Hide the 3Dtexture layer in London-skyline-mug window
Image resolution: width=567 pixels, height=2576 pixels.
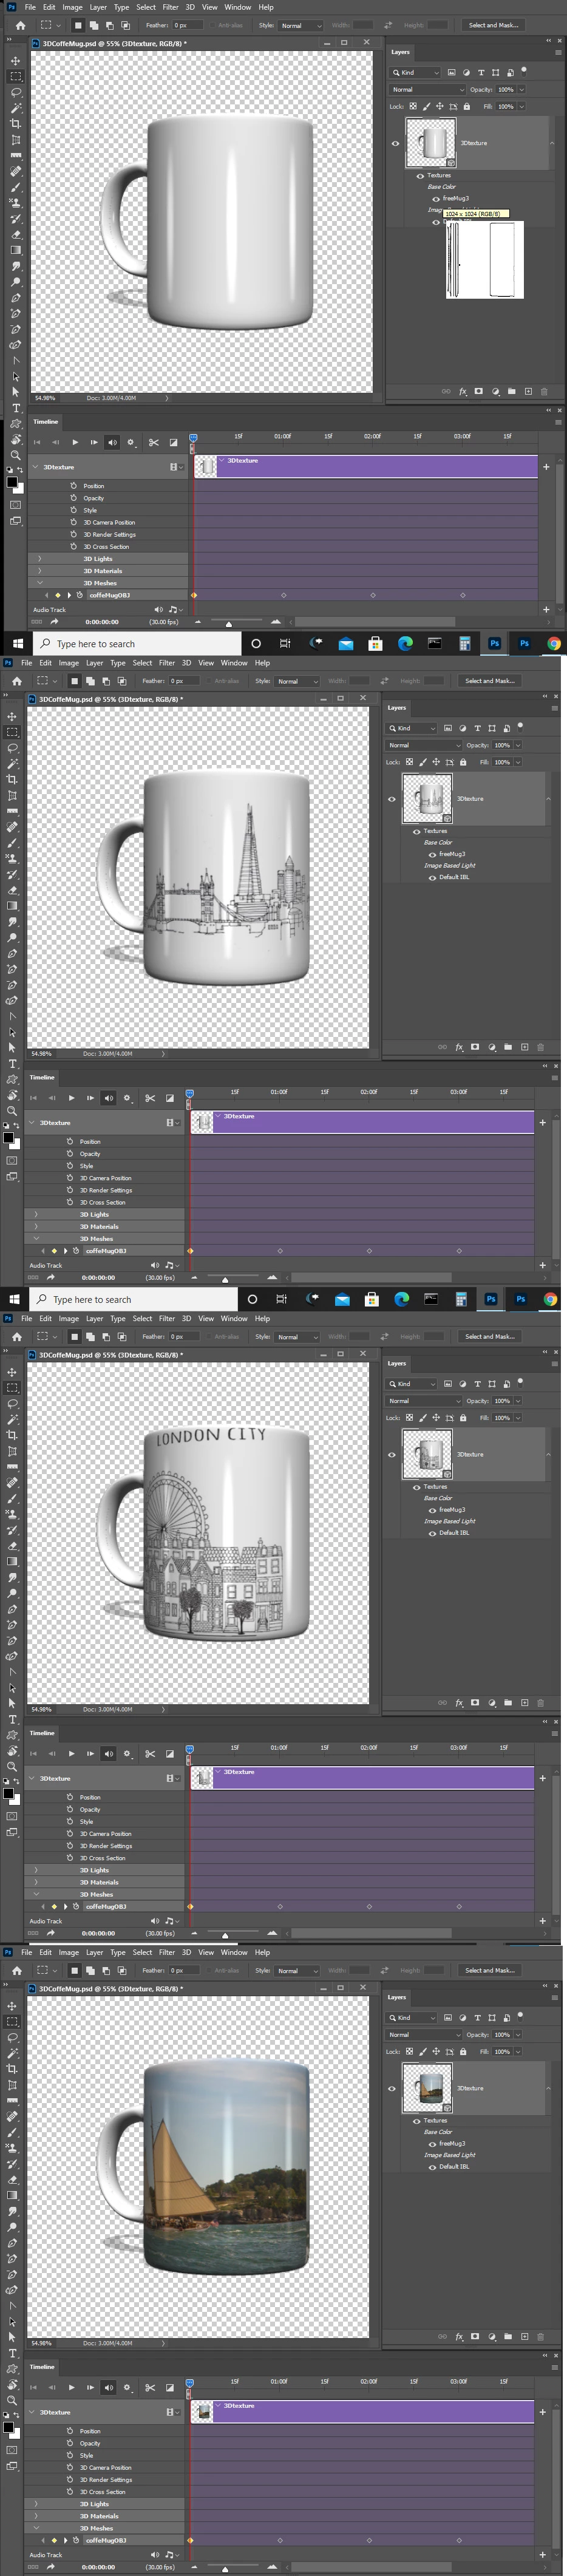391,799
